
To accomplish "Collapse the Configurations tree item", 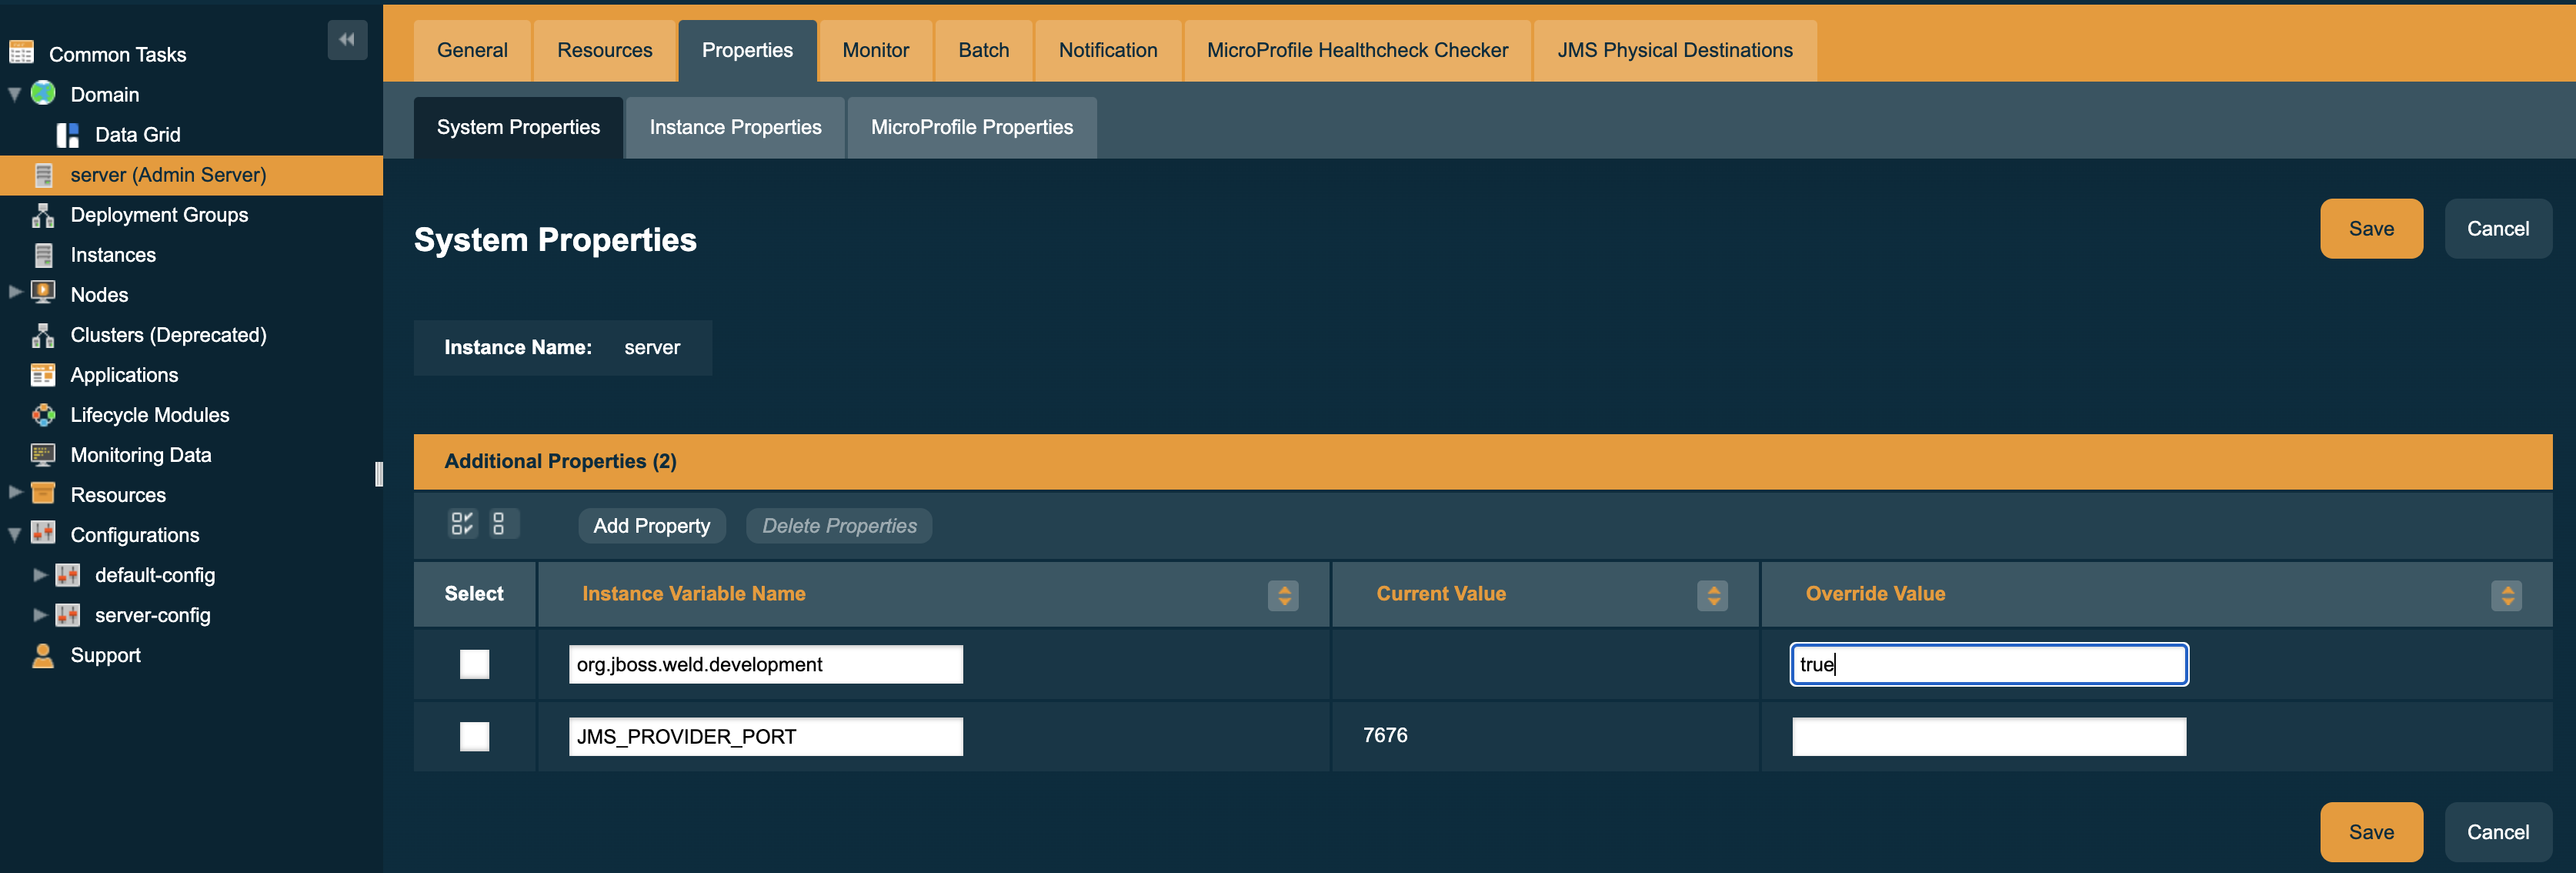I will point(14,533).
